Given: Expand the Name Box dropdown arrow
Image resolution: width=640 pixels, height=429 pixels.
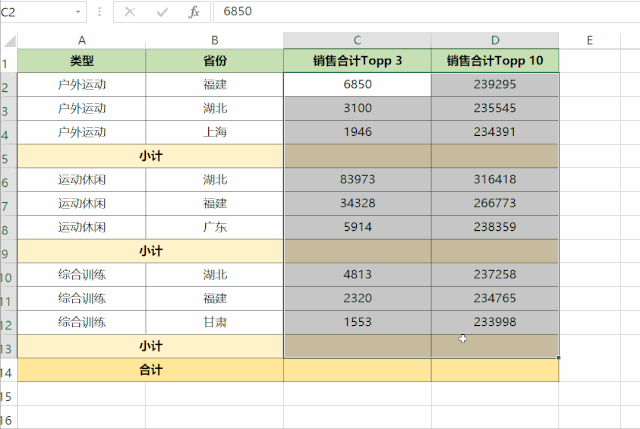Looking at the screenshot, I should pyautogui.click(x=78, y=12).
